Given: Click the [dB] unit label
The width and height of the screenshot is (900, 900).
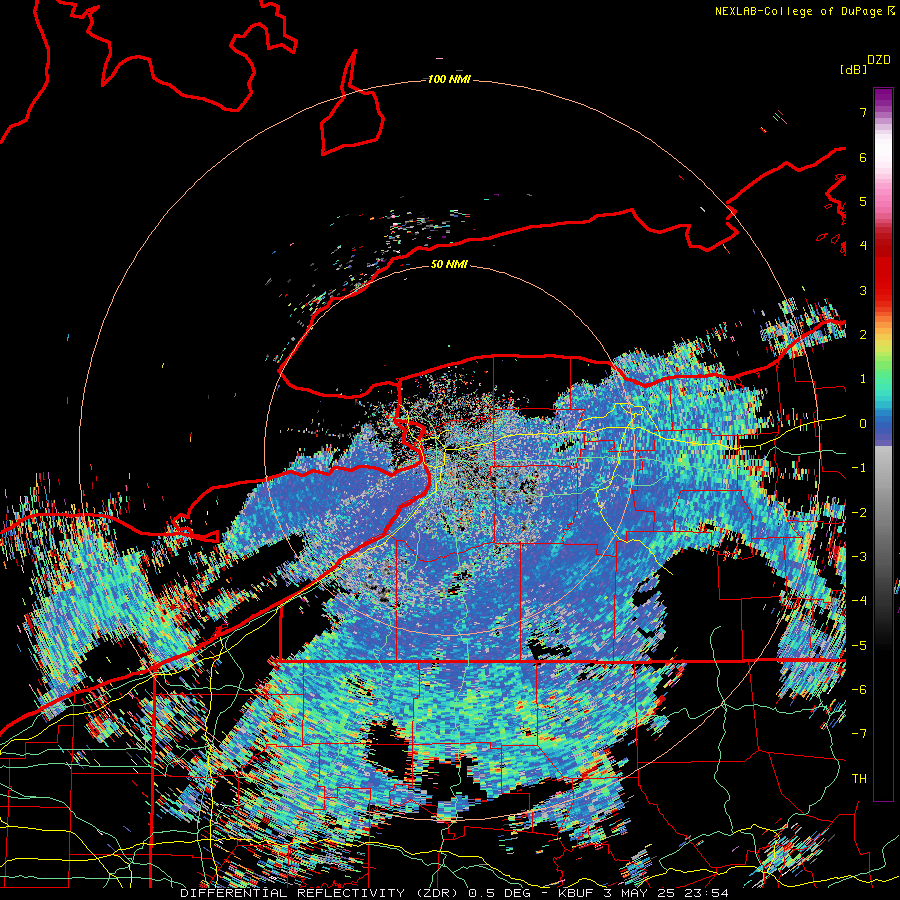Looking at the screenshot, I should (853, 69).
